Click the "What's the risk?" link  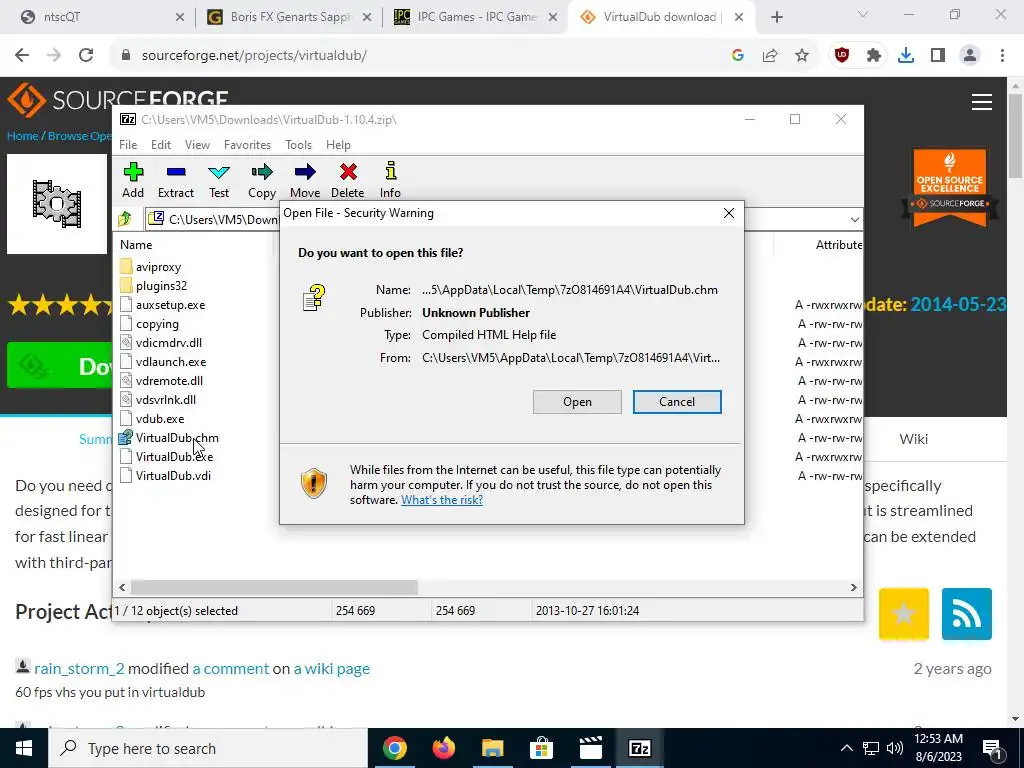[x=442, y=500]
